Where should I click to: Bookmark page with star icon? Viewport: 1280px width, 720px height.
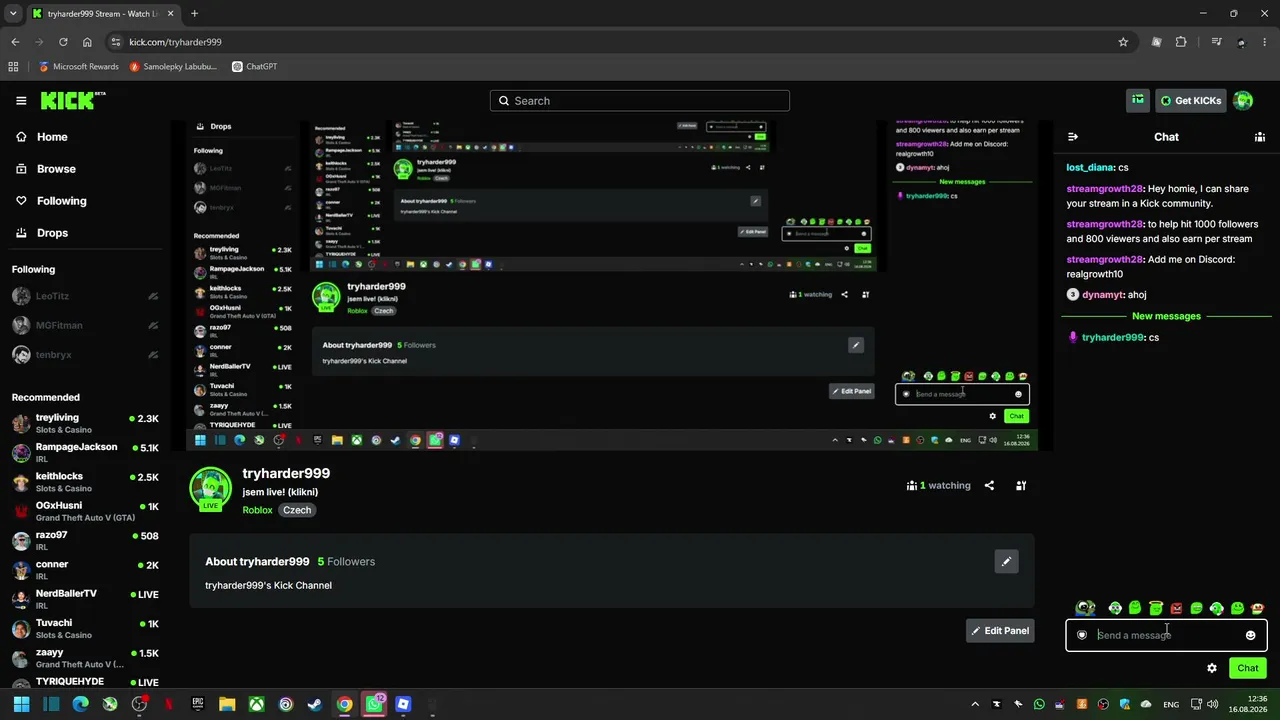[x=1123, y=42]
